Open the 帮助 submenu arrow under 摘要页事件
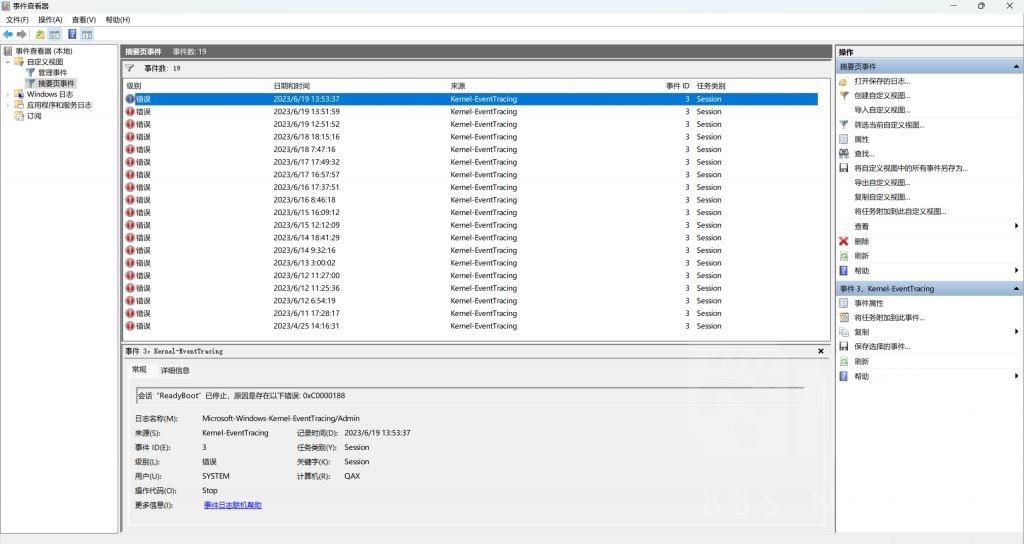The image size is (1024, 544). click(1016, 270)
